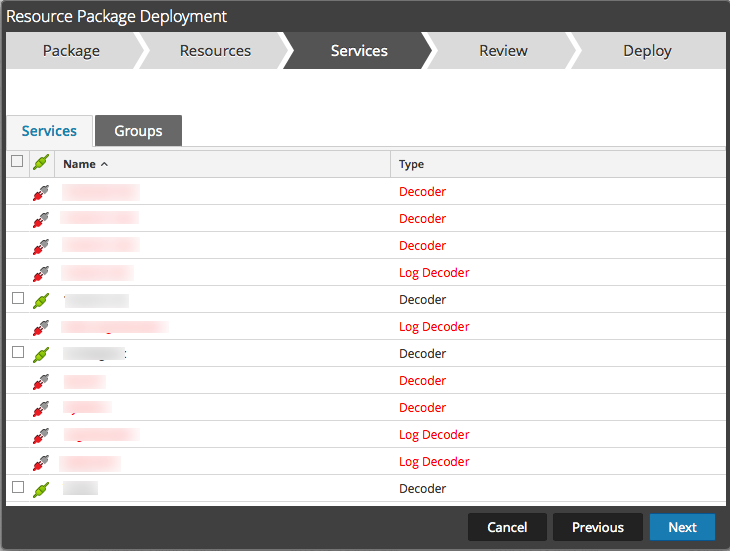
Task: Sort by the Name column ascending arrow
Action: point(104,164)
